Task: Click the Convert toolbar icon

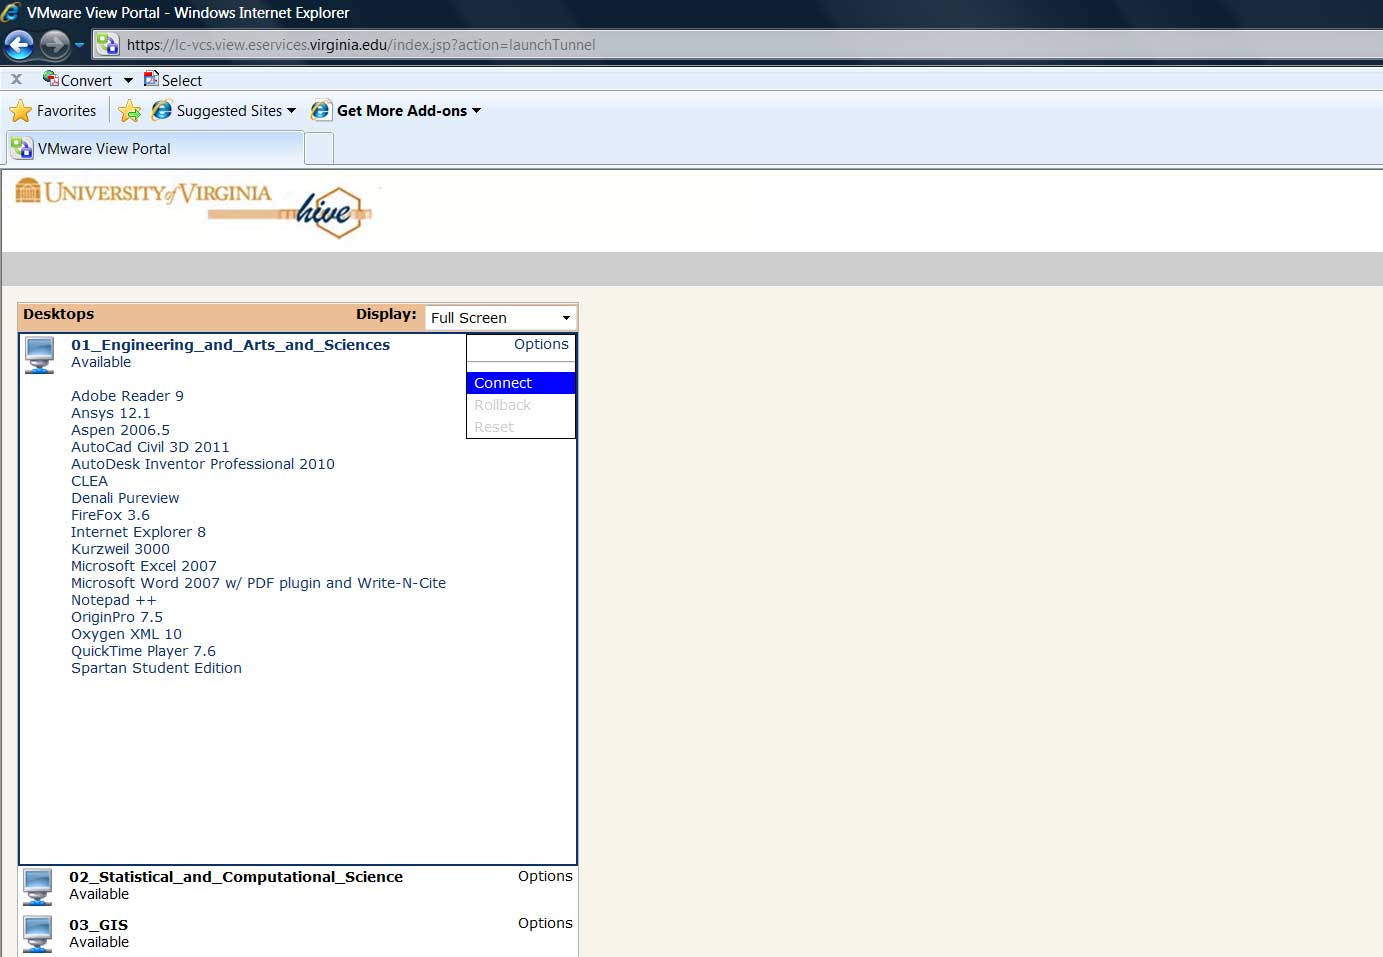Action: (48, 79)
